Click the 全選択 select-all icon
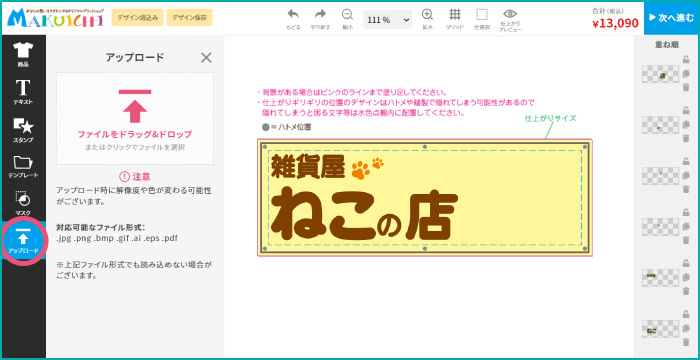 pyautogui.click(x=482, y=20)
